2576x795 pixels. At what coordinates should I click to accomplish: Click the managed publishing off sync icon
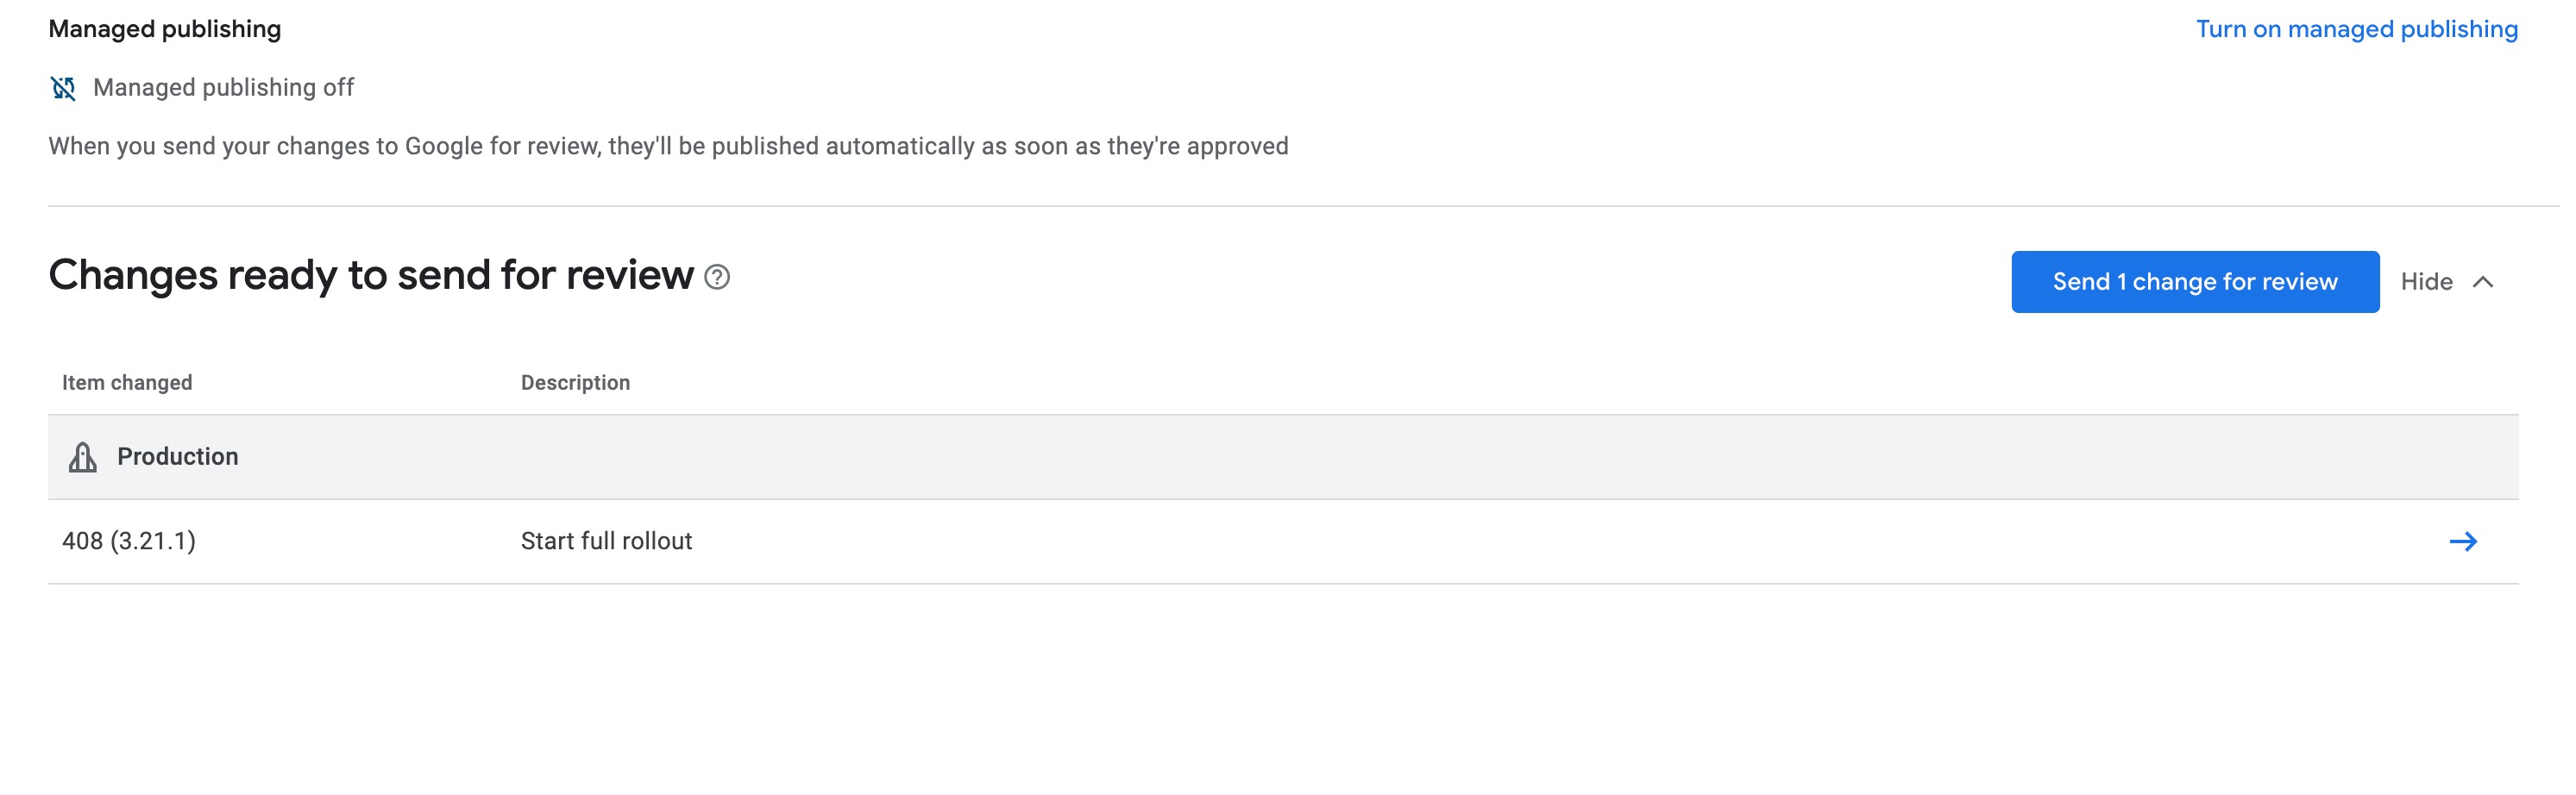click(x=63, y=88)
